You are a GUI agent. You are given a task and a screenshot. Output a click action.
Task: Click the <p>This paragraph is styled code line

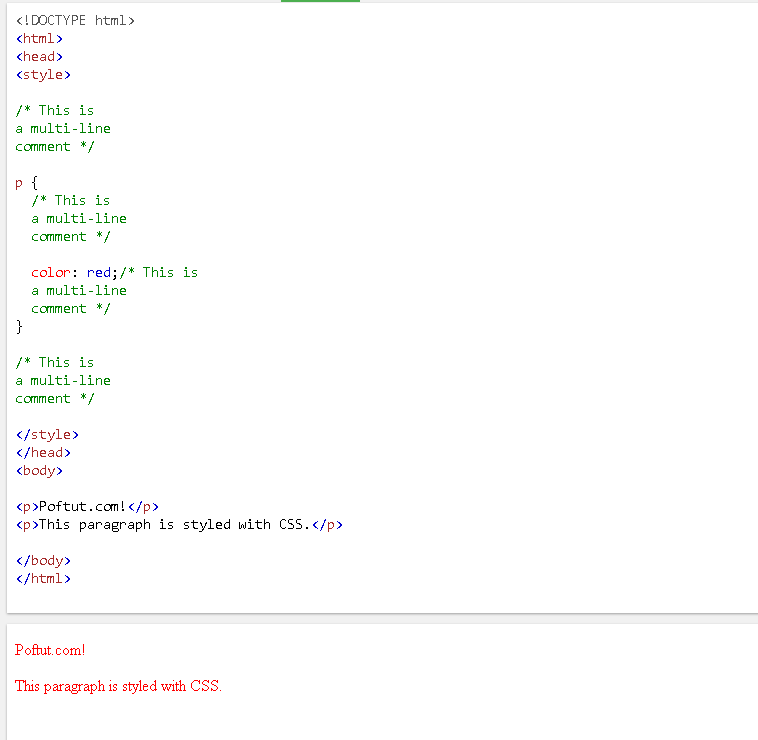(179, 525)
